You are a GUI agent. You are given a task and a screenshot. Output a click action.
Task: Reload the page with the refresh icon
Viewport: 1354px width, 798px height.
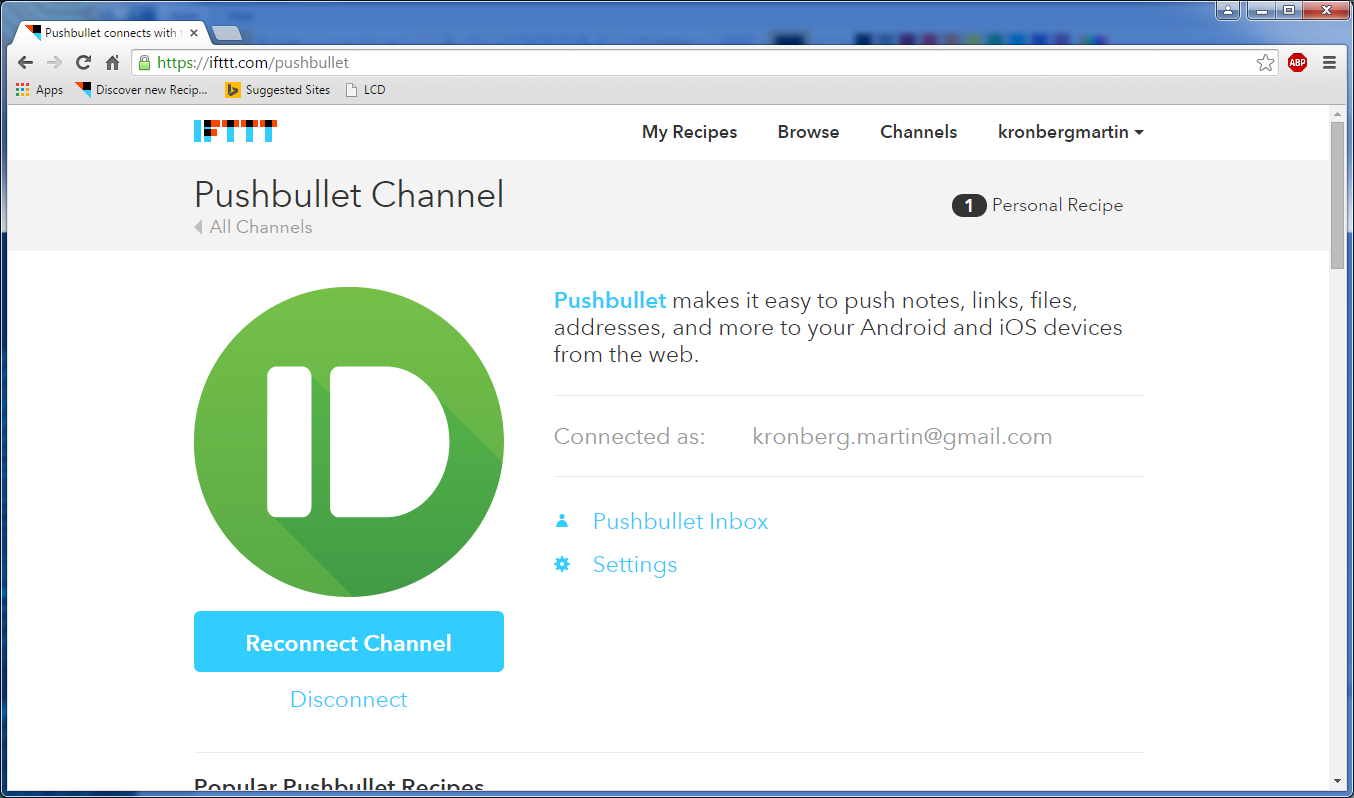coord(83,62)
